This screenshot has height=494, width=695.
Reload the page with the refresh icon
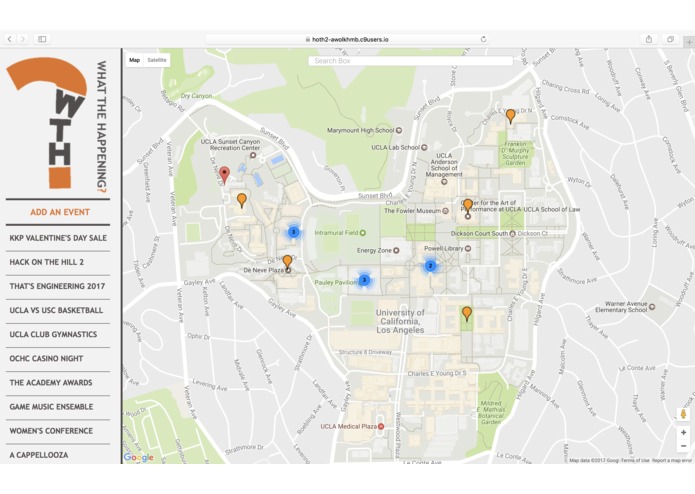tap(484, 39)
